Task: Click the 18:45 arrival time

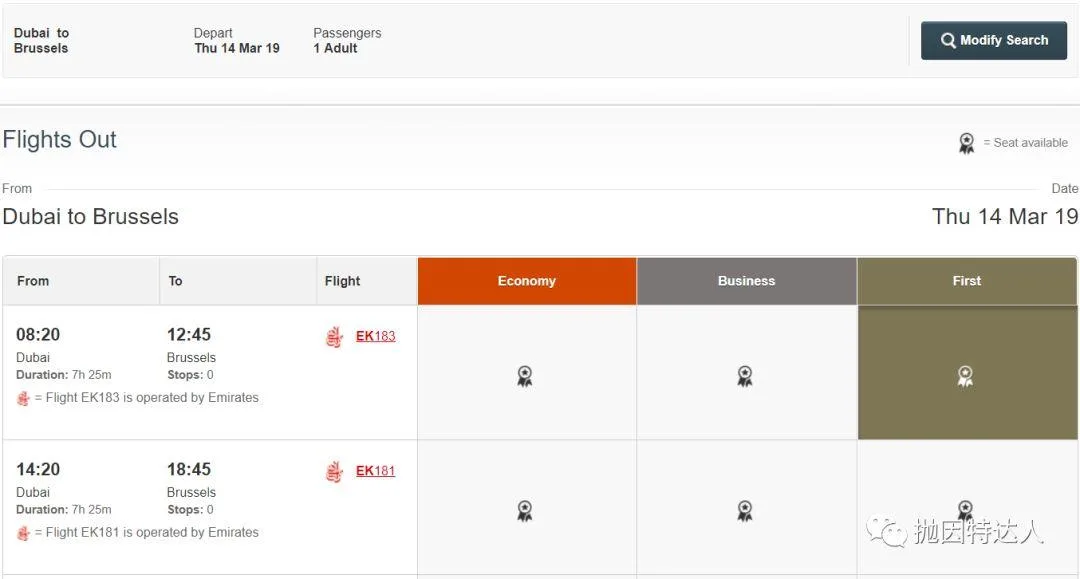Action: (x=189, y=470)
